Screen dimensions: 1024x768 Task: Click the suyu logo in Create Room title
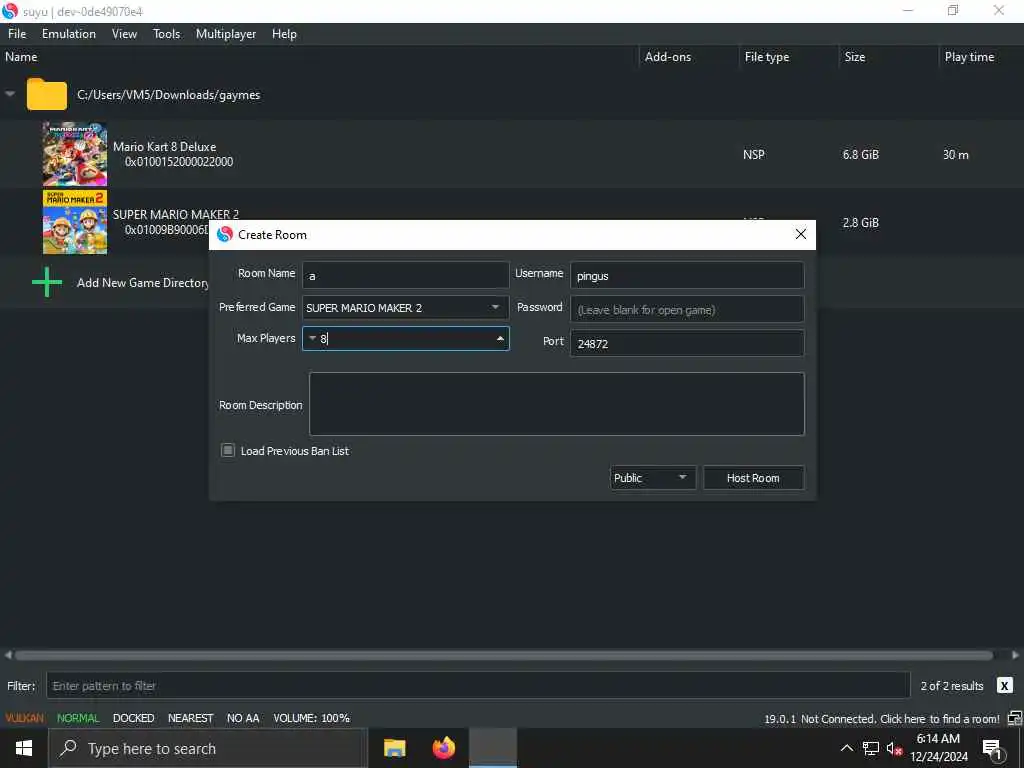(x=225, y=234)
